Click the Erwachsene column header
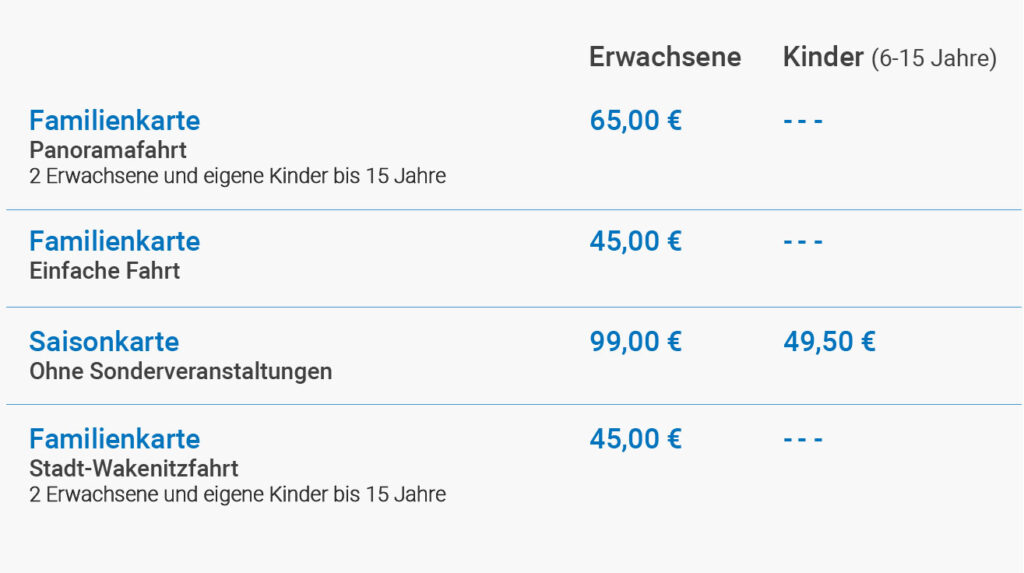Image resolution: width=1024 pixels, height=573 pixels. click(x=665, y=57)
